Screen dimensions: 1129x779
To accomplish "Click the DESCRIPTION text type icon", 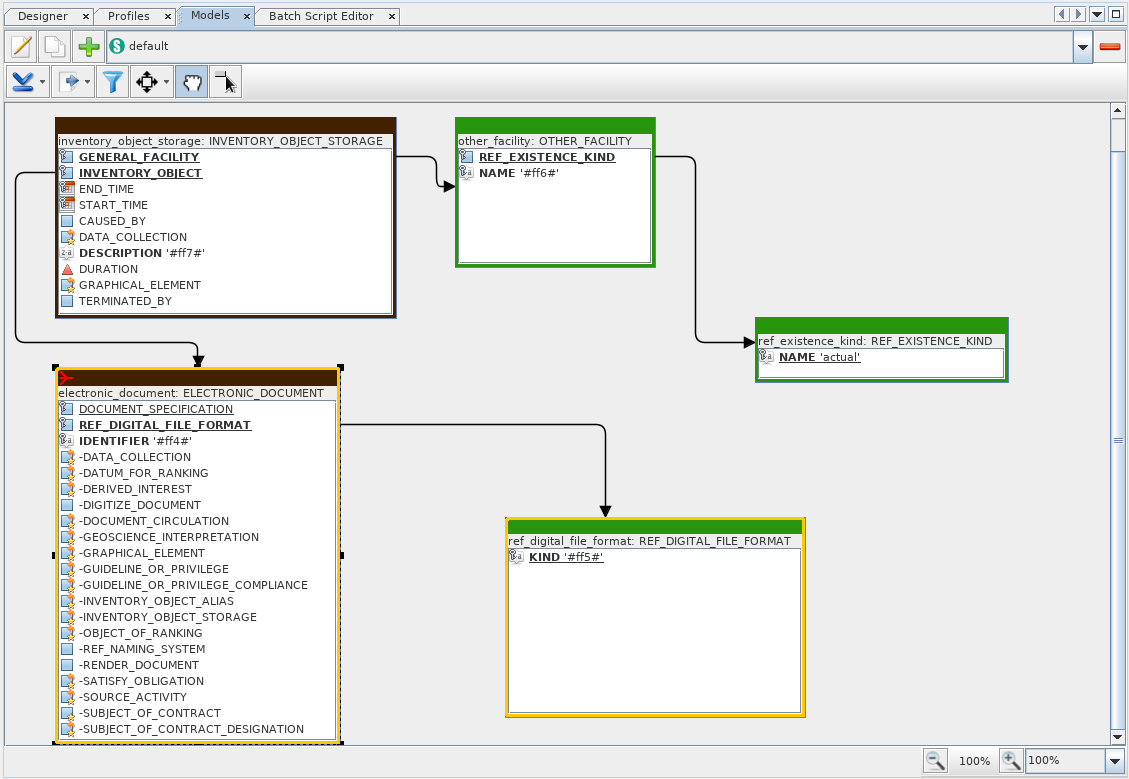I will [67, 253].
